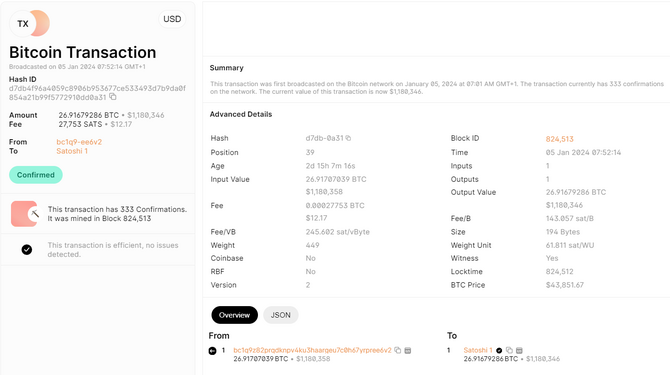Click the square icon after Satoshi 1
670x375 pixels.
click(519, 350)
